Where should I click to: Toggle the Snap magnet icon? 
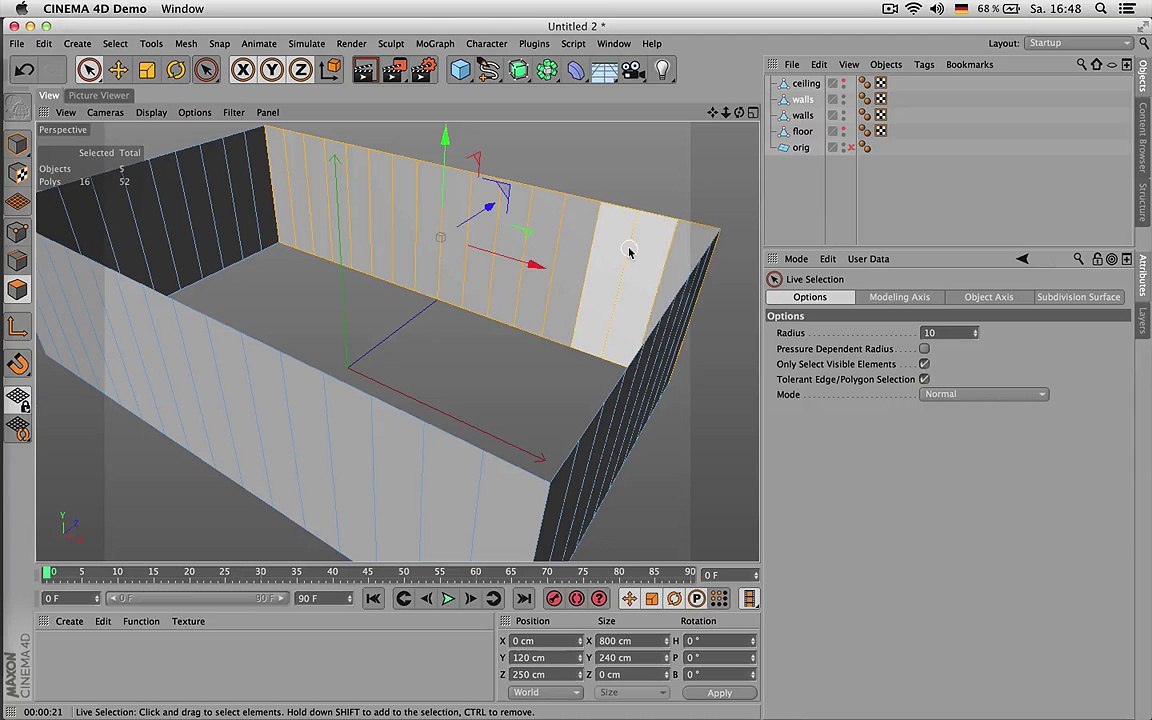click(18, 364)
